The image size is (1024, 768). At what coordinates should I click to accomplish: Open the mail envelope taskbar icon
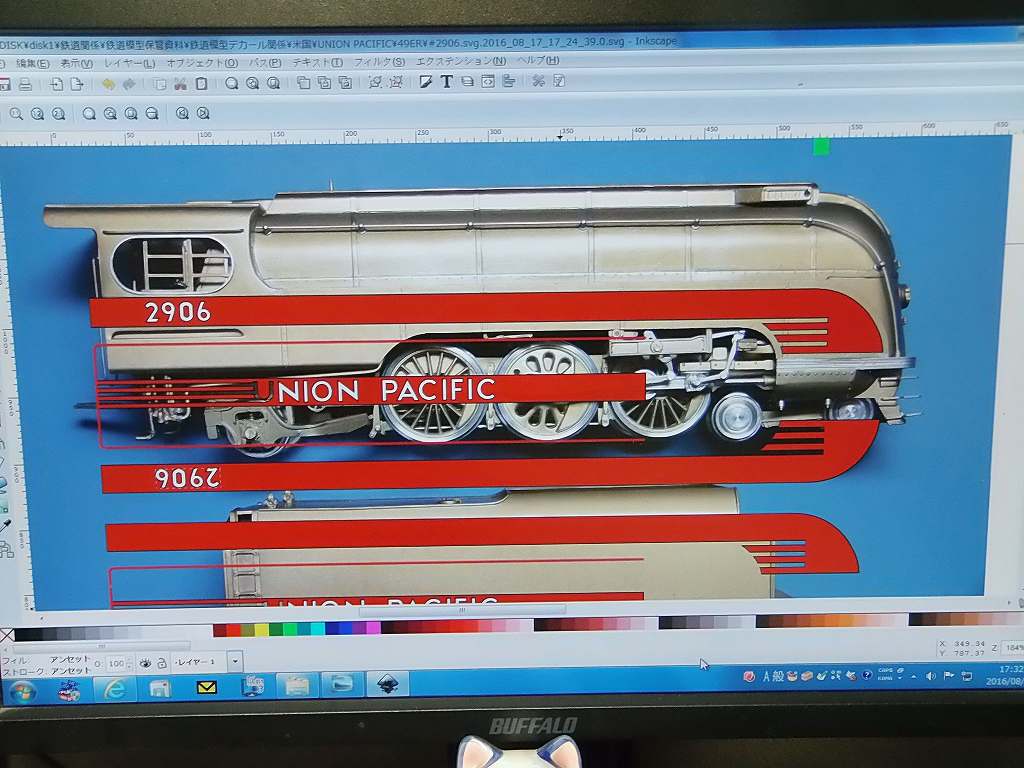(x=206, y=687)
